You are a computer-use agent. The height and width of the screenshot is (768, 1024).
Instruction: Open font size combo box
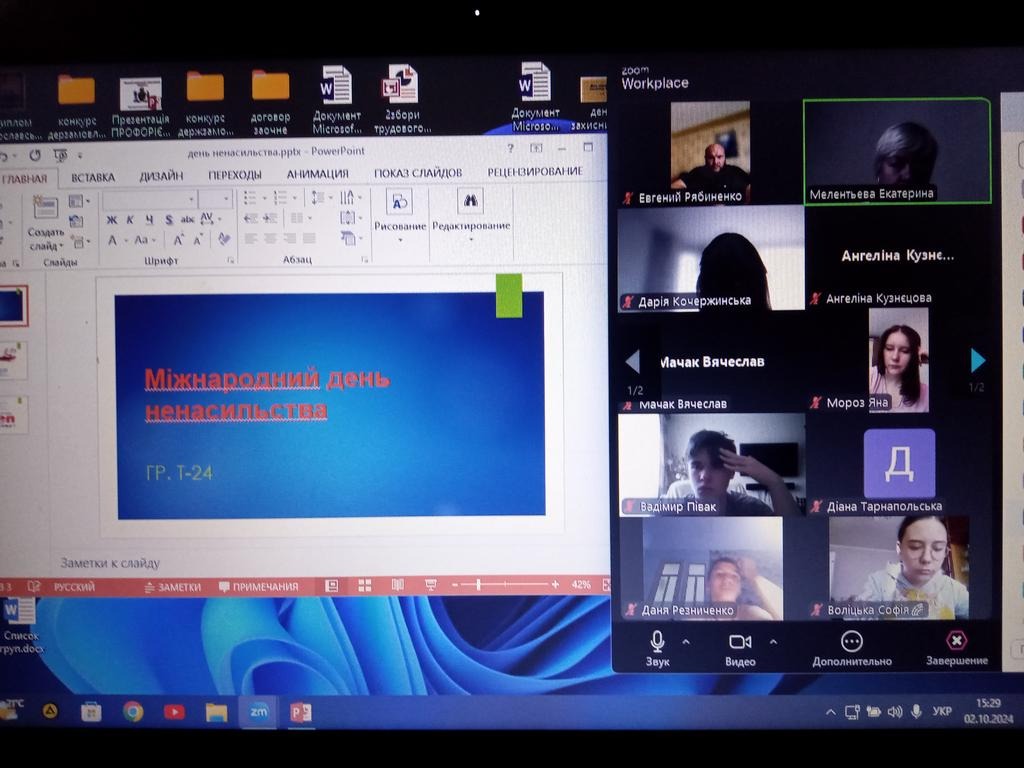pyautogui.click(x=215, y=198)
